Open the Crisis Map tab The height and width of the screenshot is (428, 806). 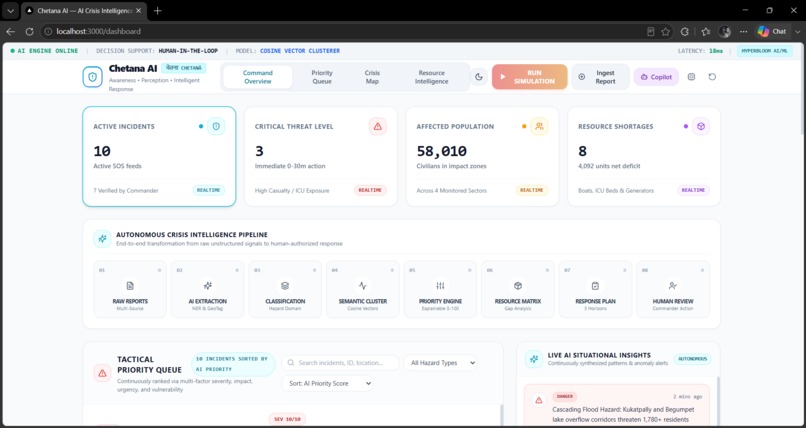[x=372, y=77]
